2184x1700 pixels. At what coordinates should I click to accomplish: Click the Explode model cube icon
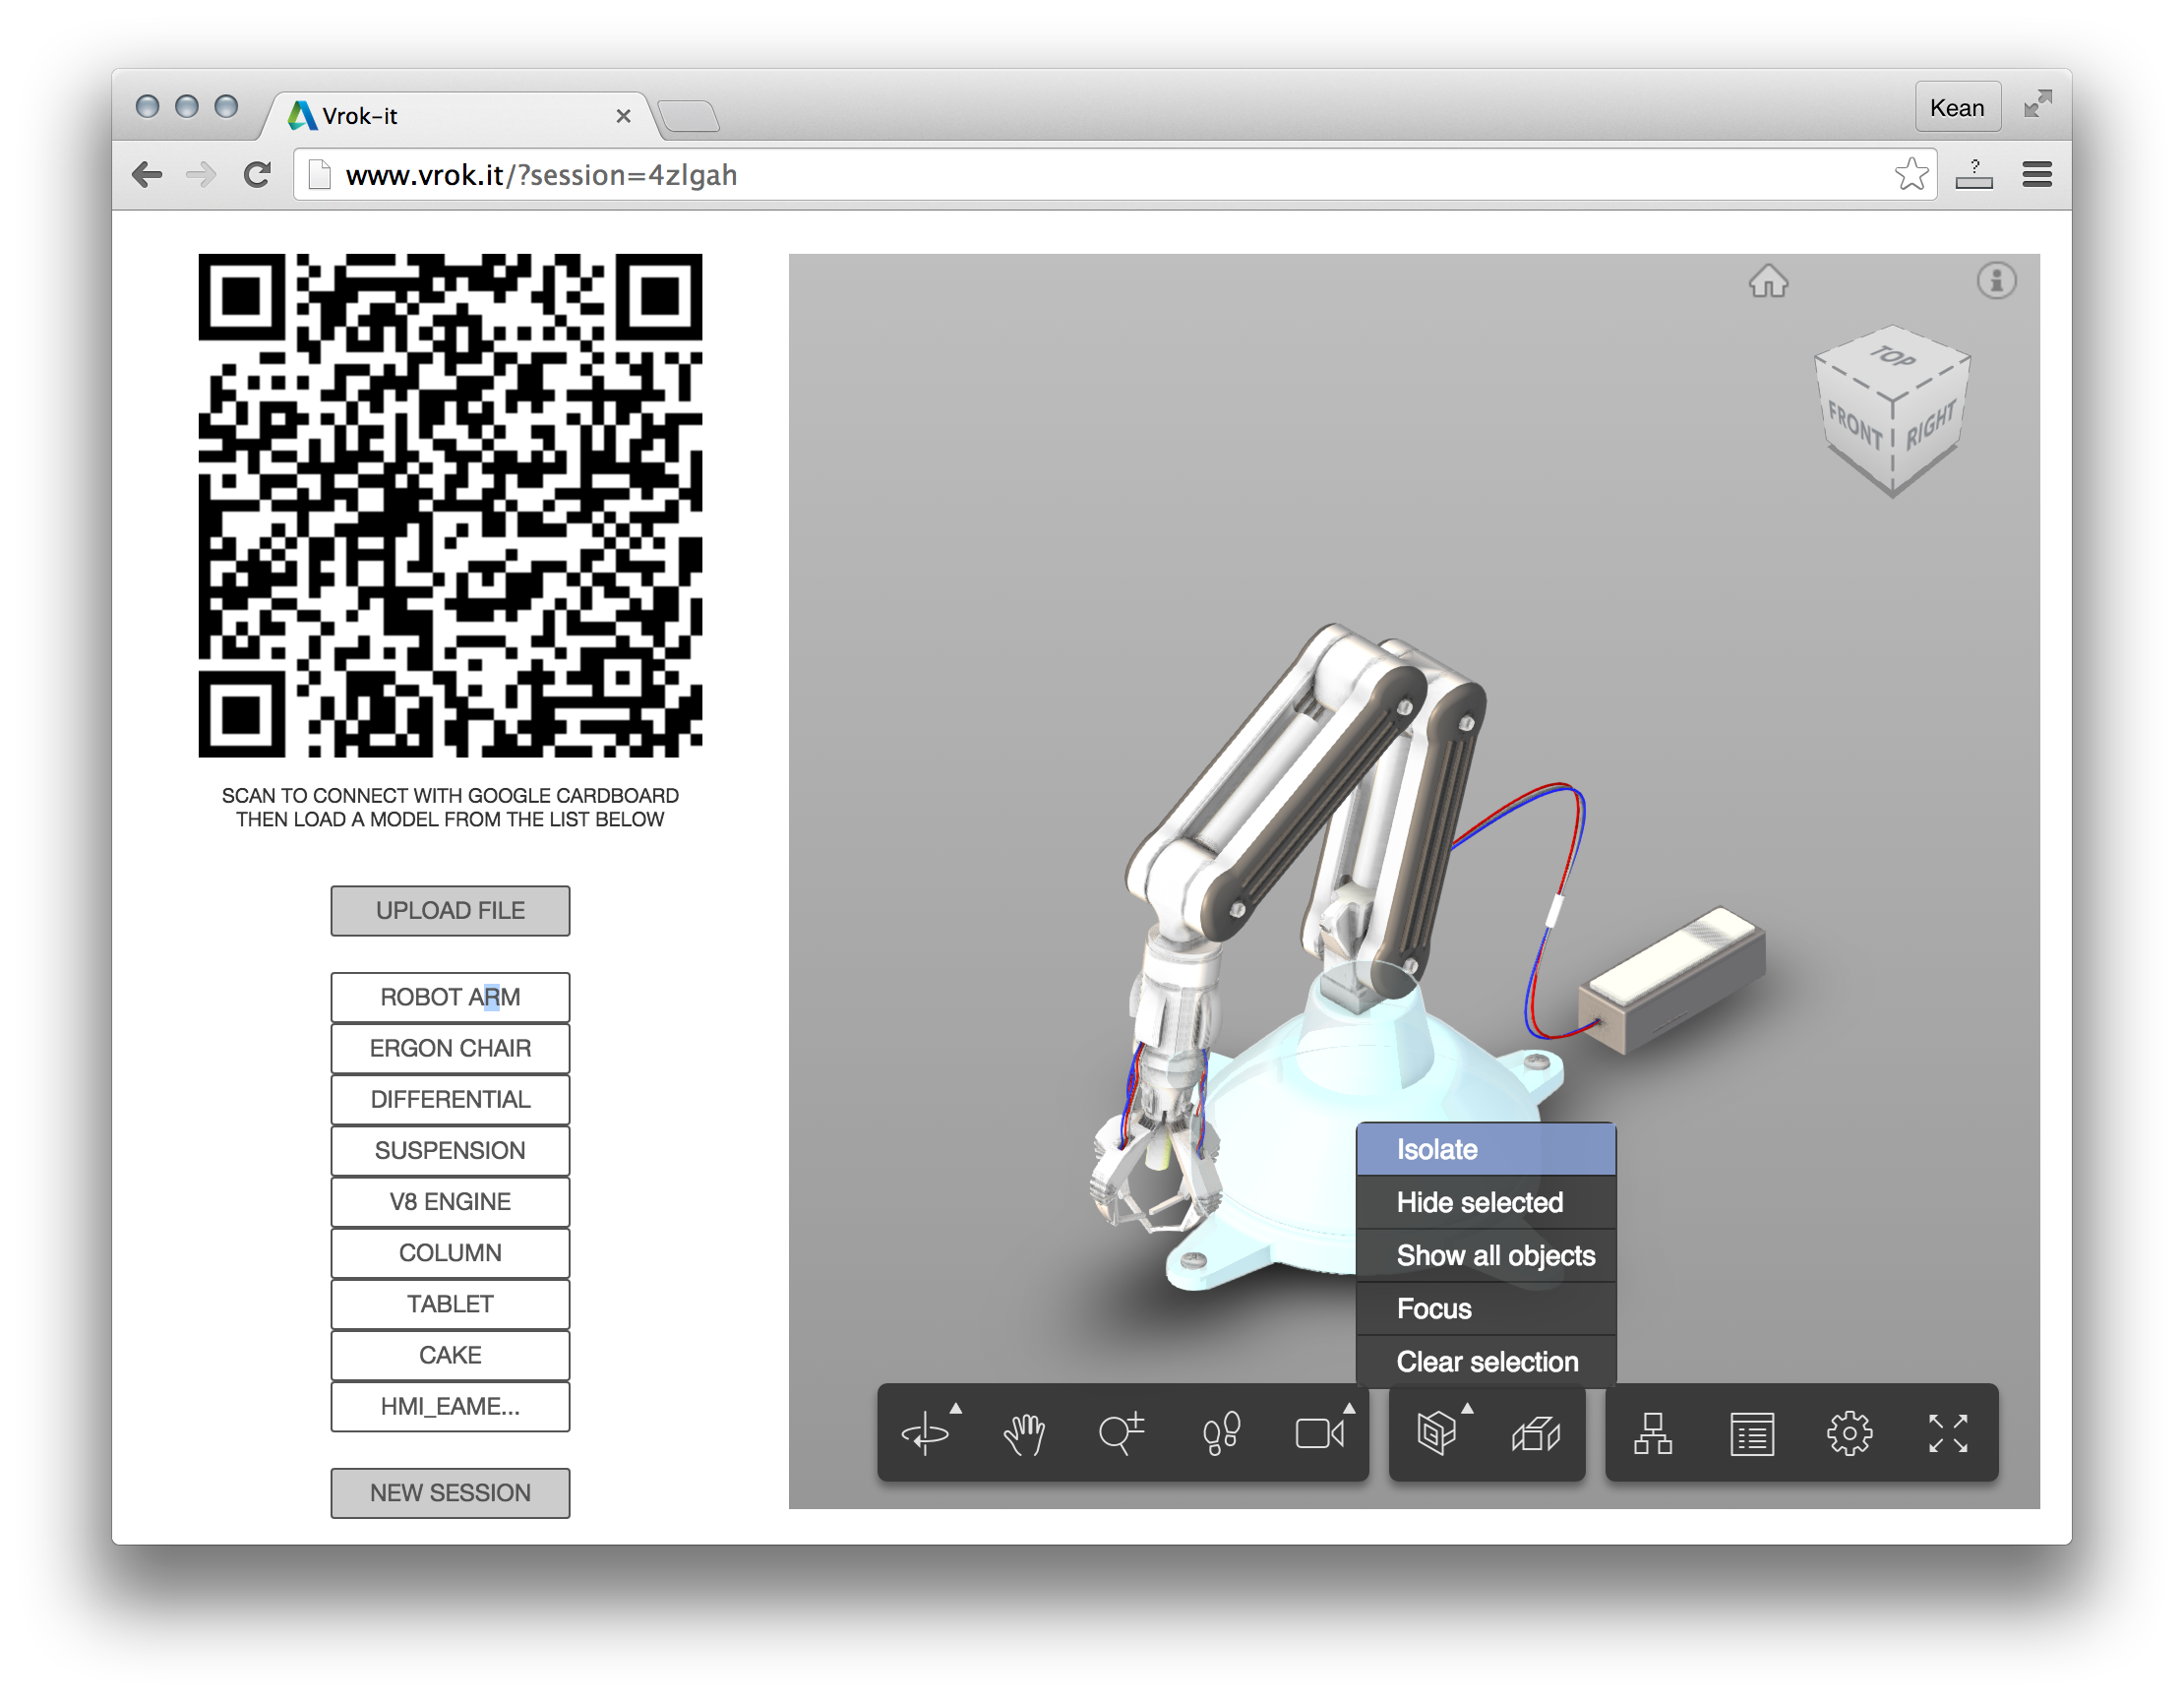click(1437, 1433)
